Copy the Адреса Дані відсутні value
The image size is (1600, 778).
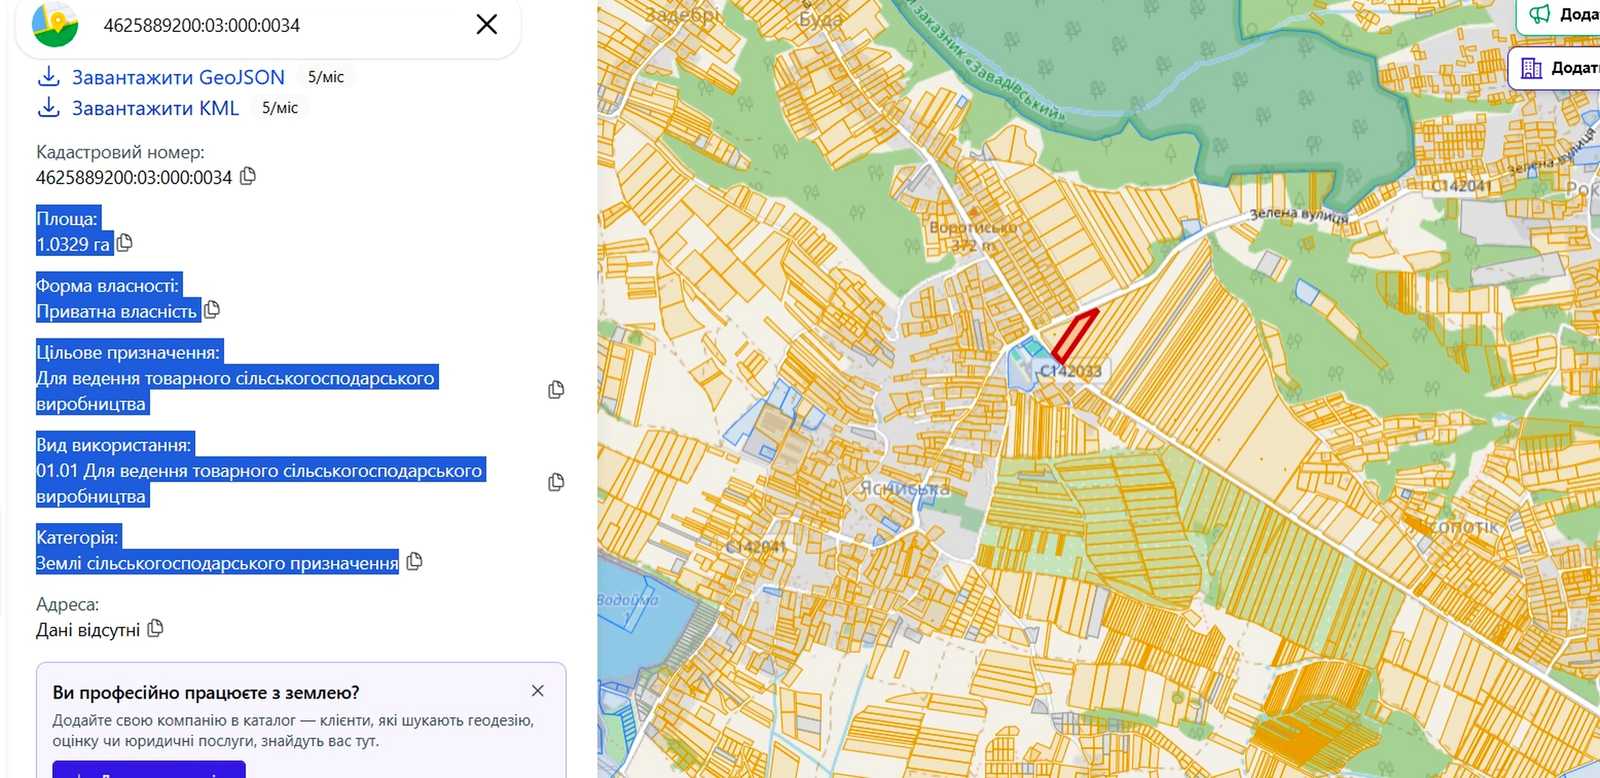click(x=155, y=629)
